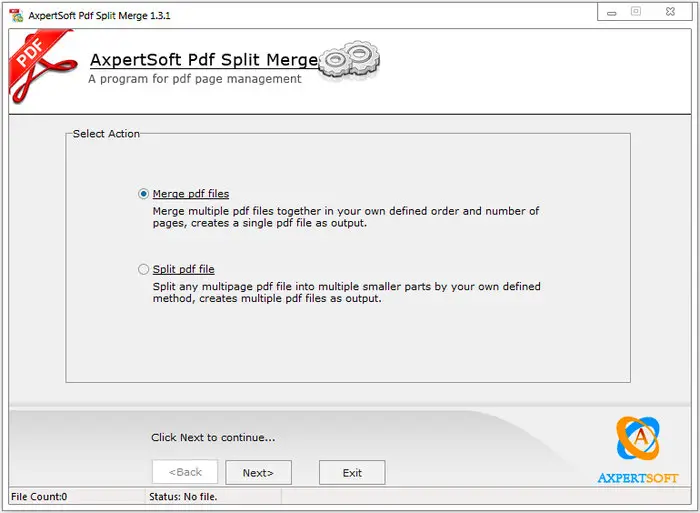Viewport: 700px width, 513px height.
Task: Click the Click Next to continue... hint text
Action: tap(213, 438)
